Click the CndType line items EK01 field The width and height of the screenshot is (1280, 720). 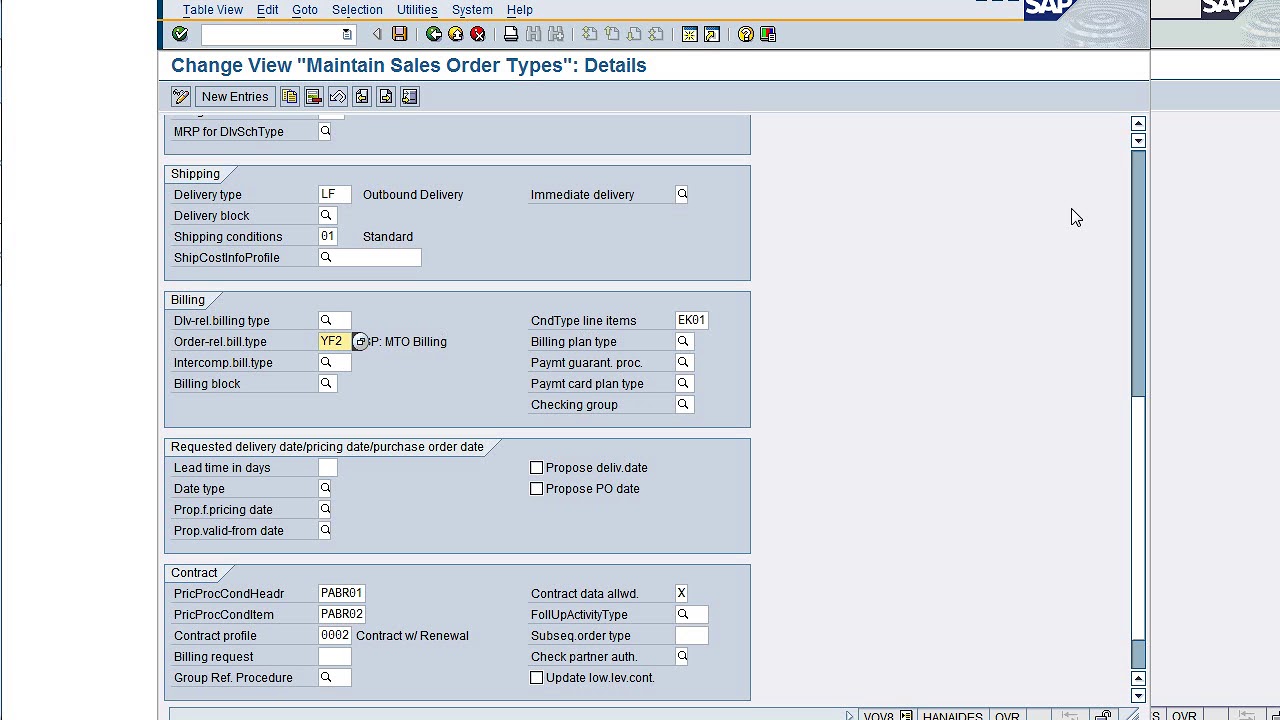(x=692, y=320)
